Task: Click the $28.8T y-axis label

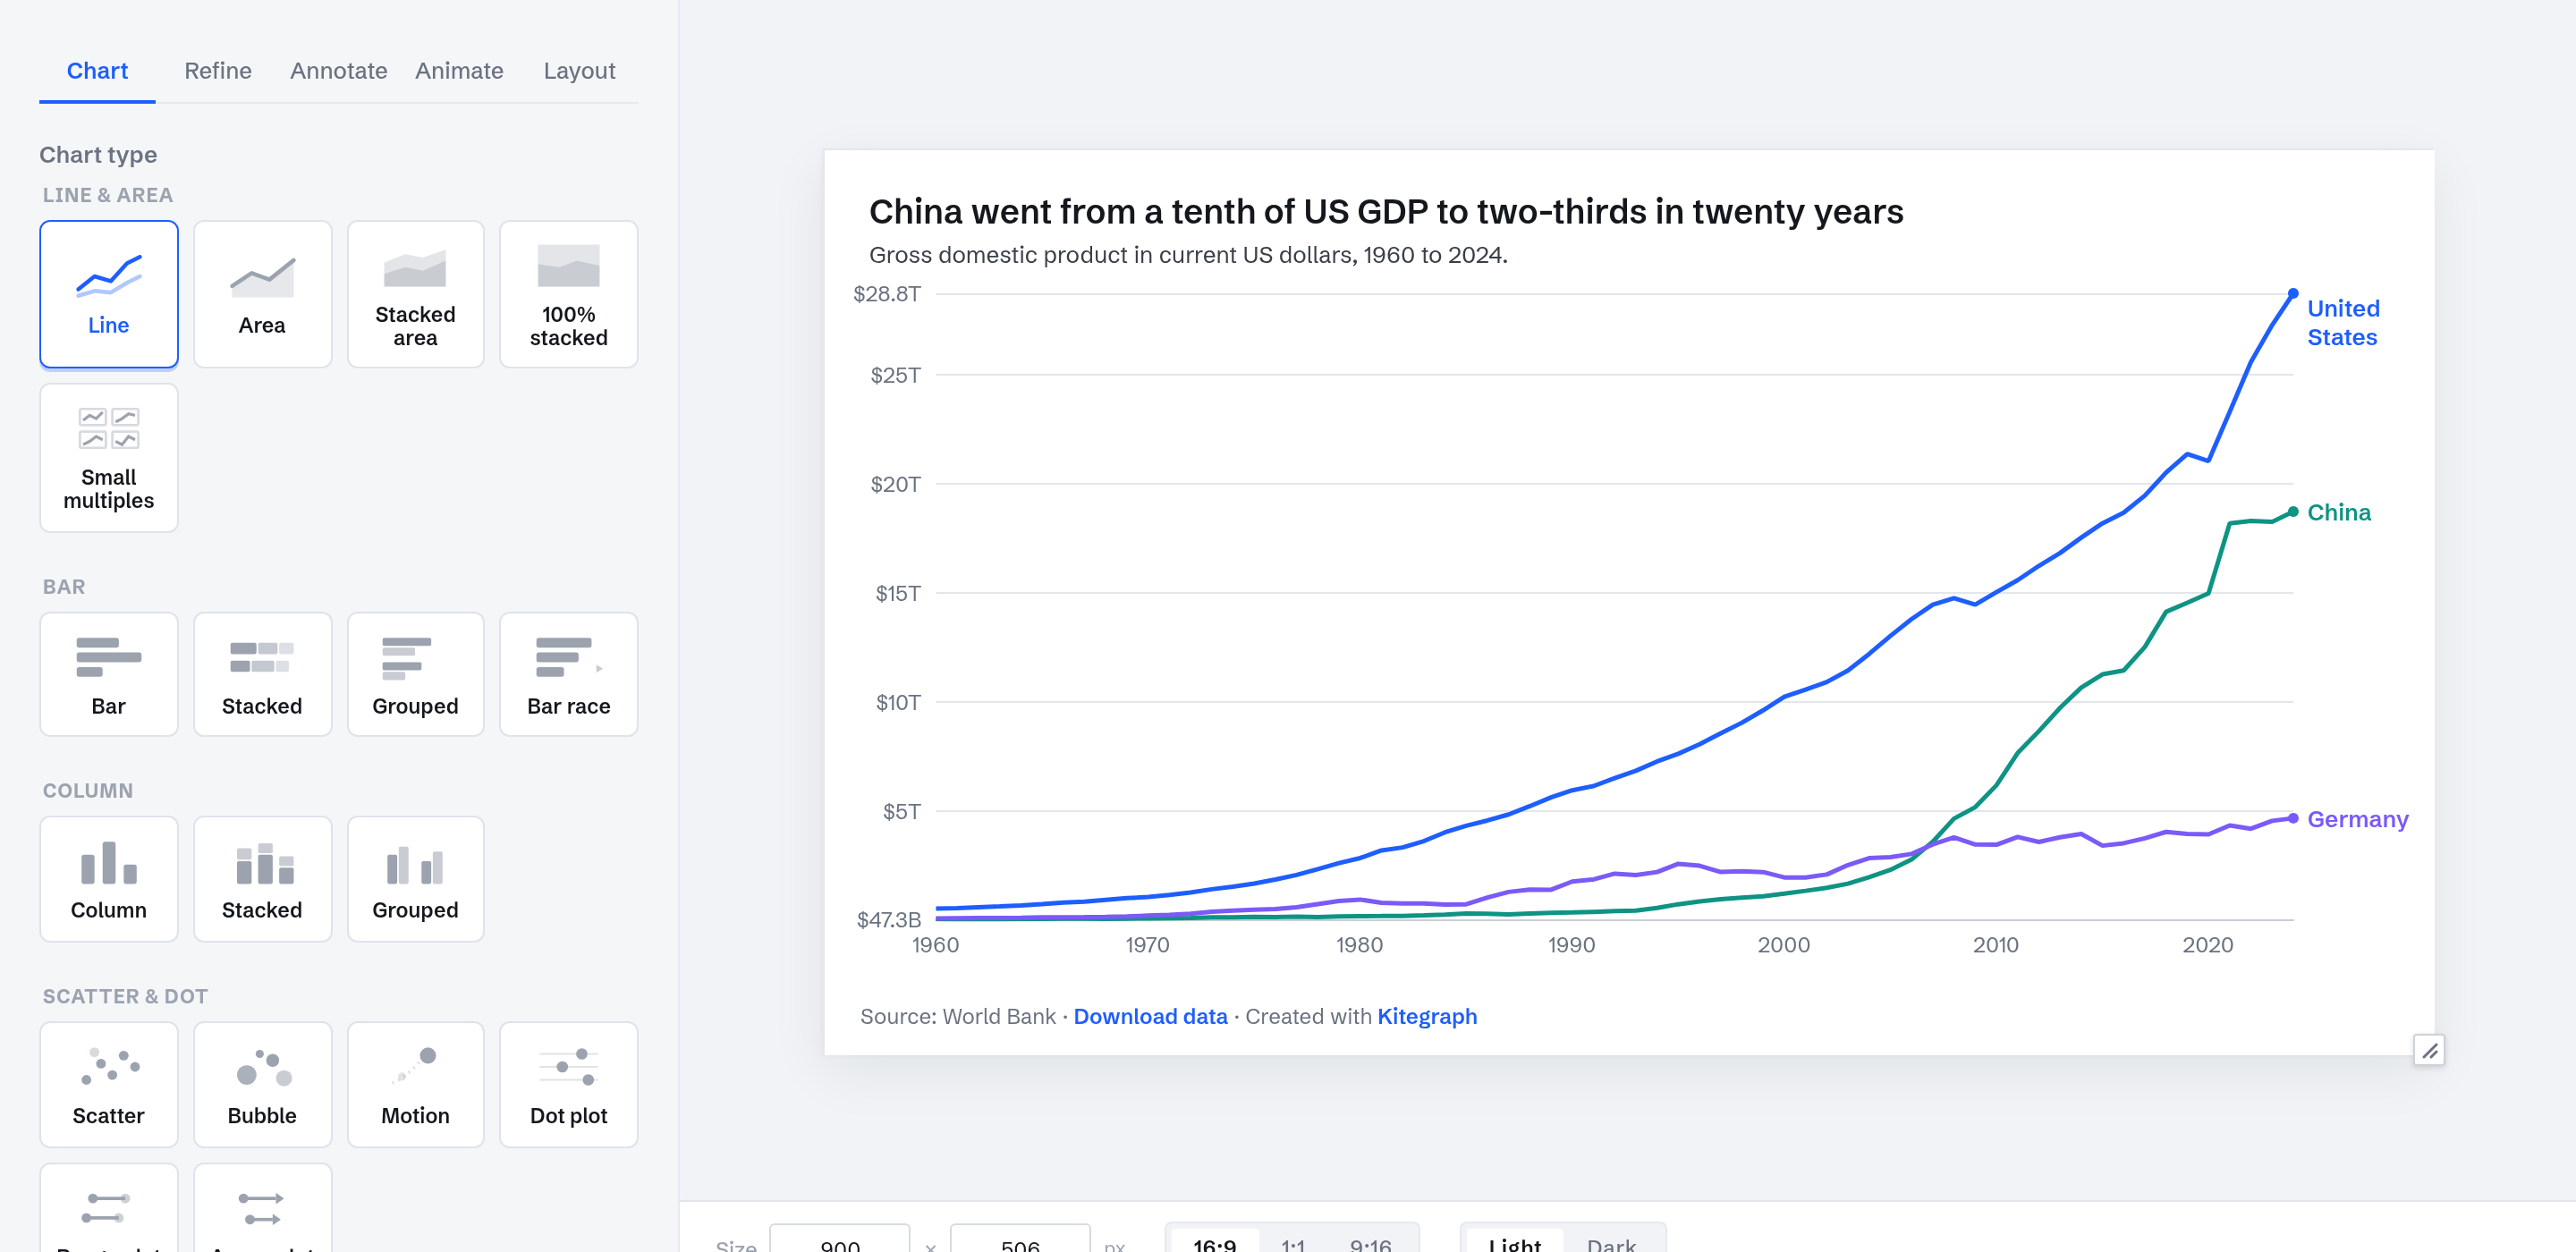Action: (886, 294)
